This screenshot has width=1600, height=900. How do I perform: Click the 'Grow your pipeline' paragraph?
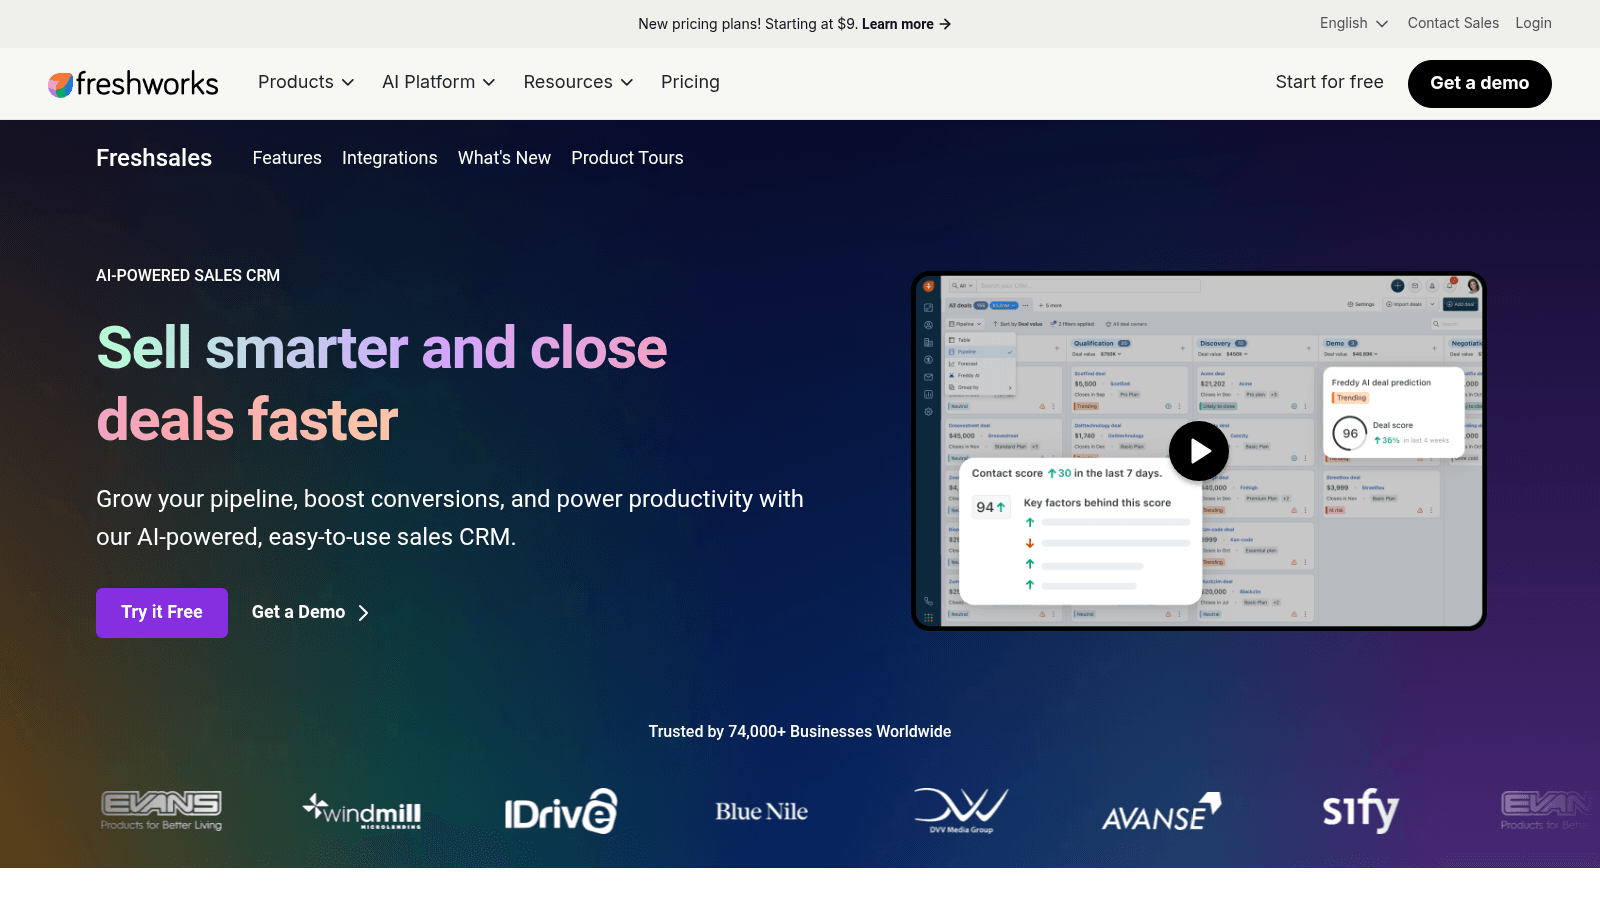pos(450,518)
